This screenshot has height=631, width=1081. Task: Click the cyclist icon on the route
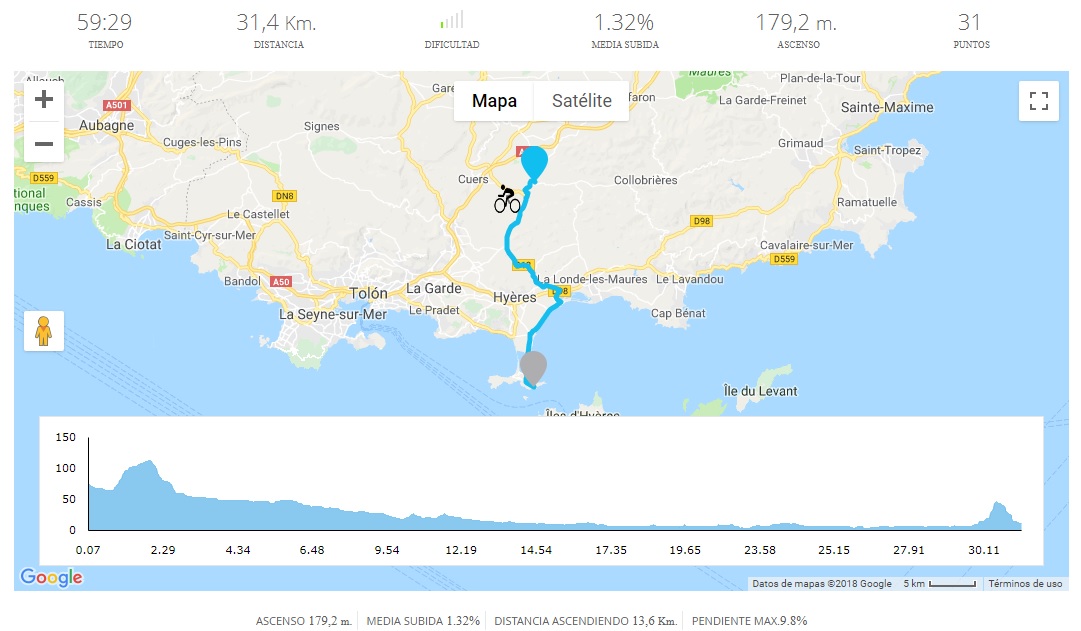pyautogui.click(x=507, y=199)
